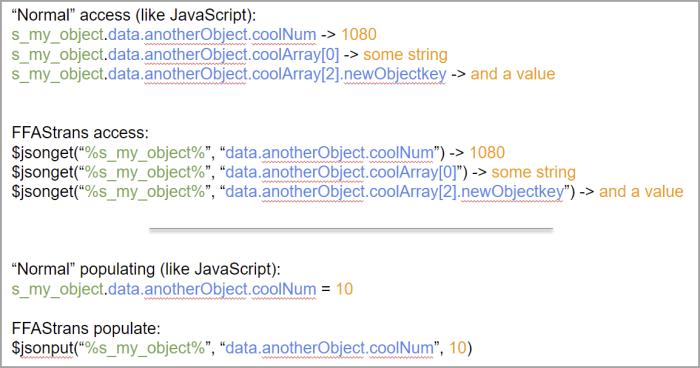Click the orange 10 argument in $jsonput

click(458, 348)
